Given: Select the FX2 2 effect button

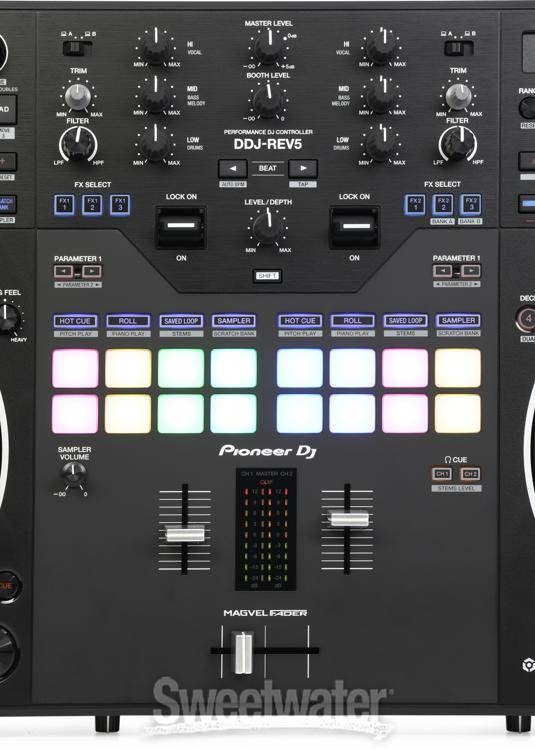Looking at the screenshot, I should [x=443, y=204].
